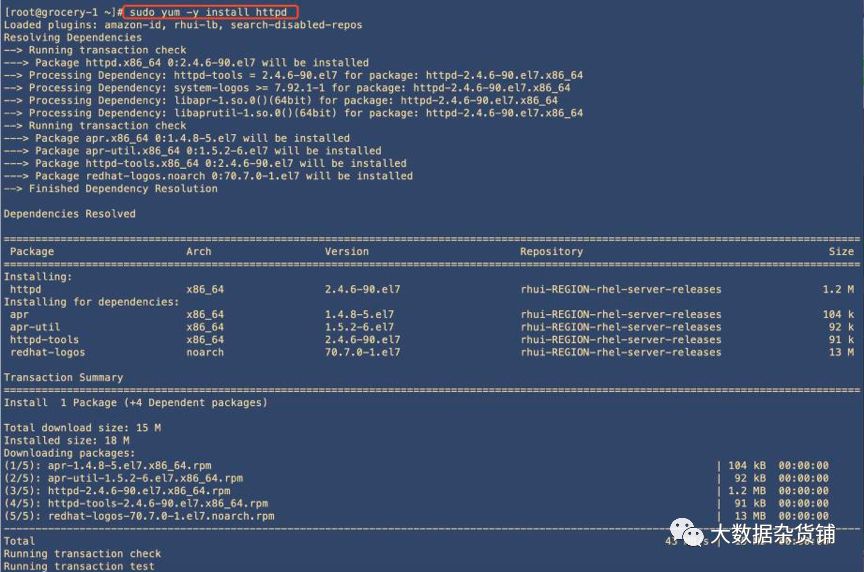
Task: Click the 大数据杂货铺 watermark text
Action: 773,533
